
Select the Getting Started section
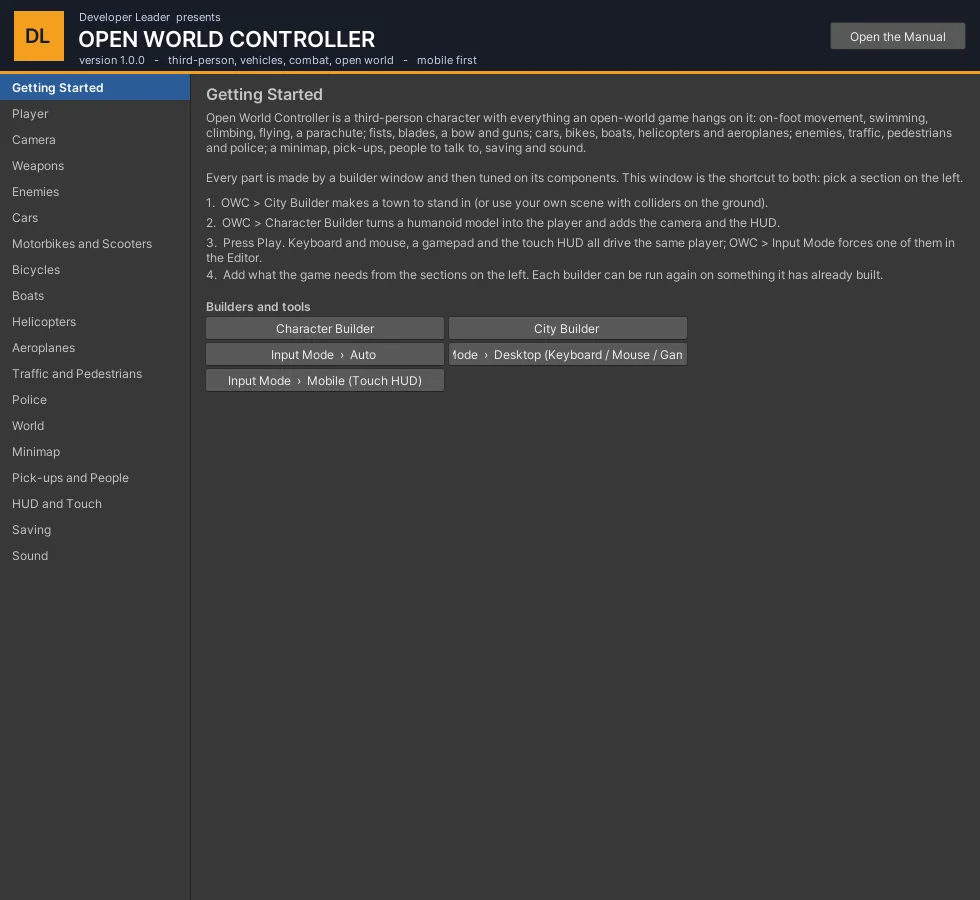click(x=95, y=88)
